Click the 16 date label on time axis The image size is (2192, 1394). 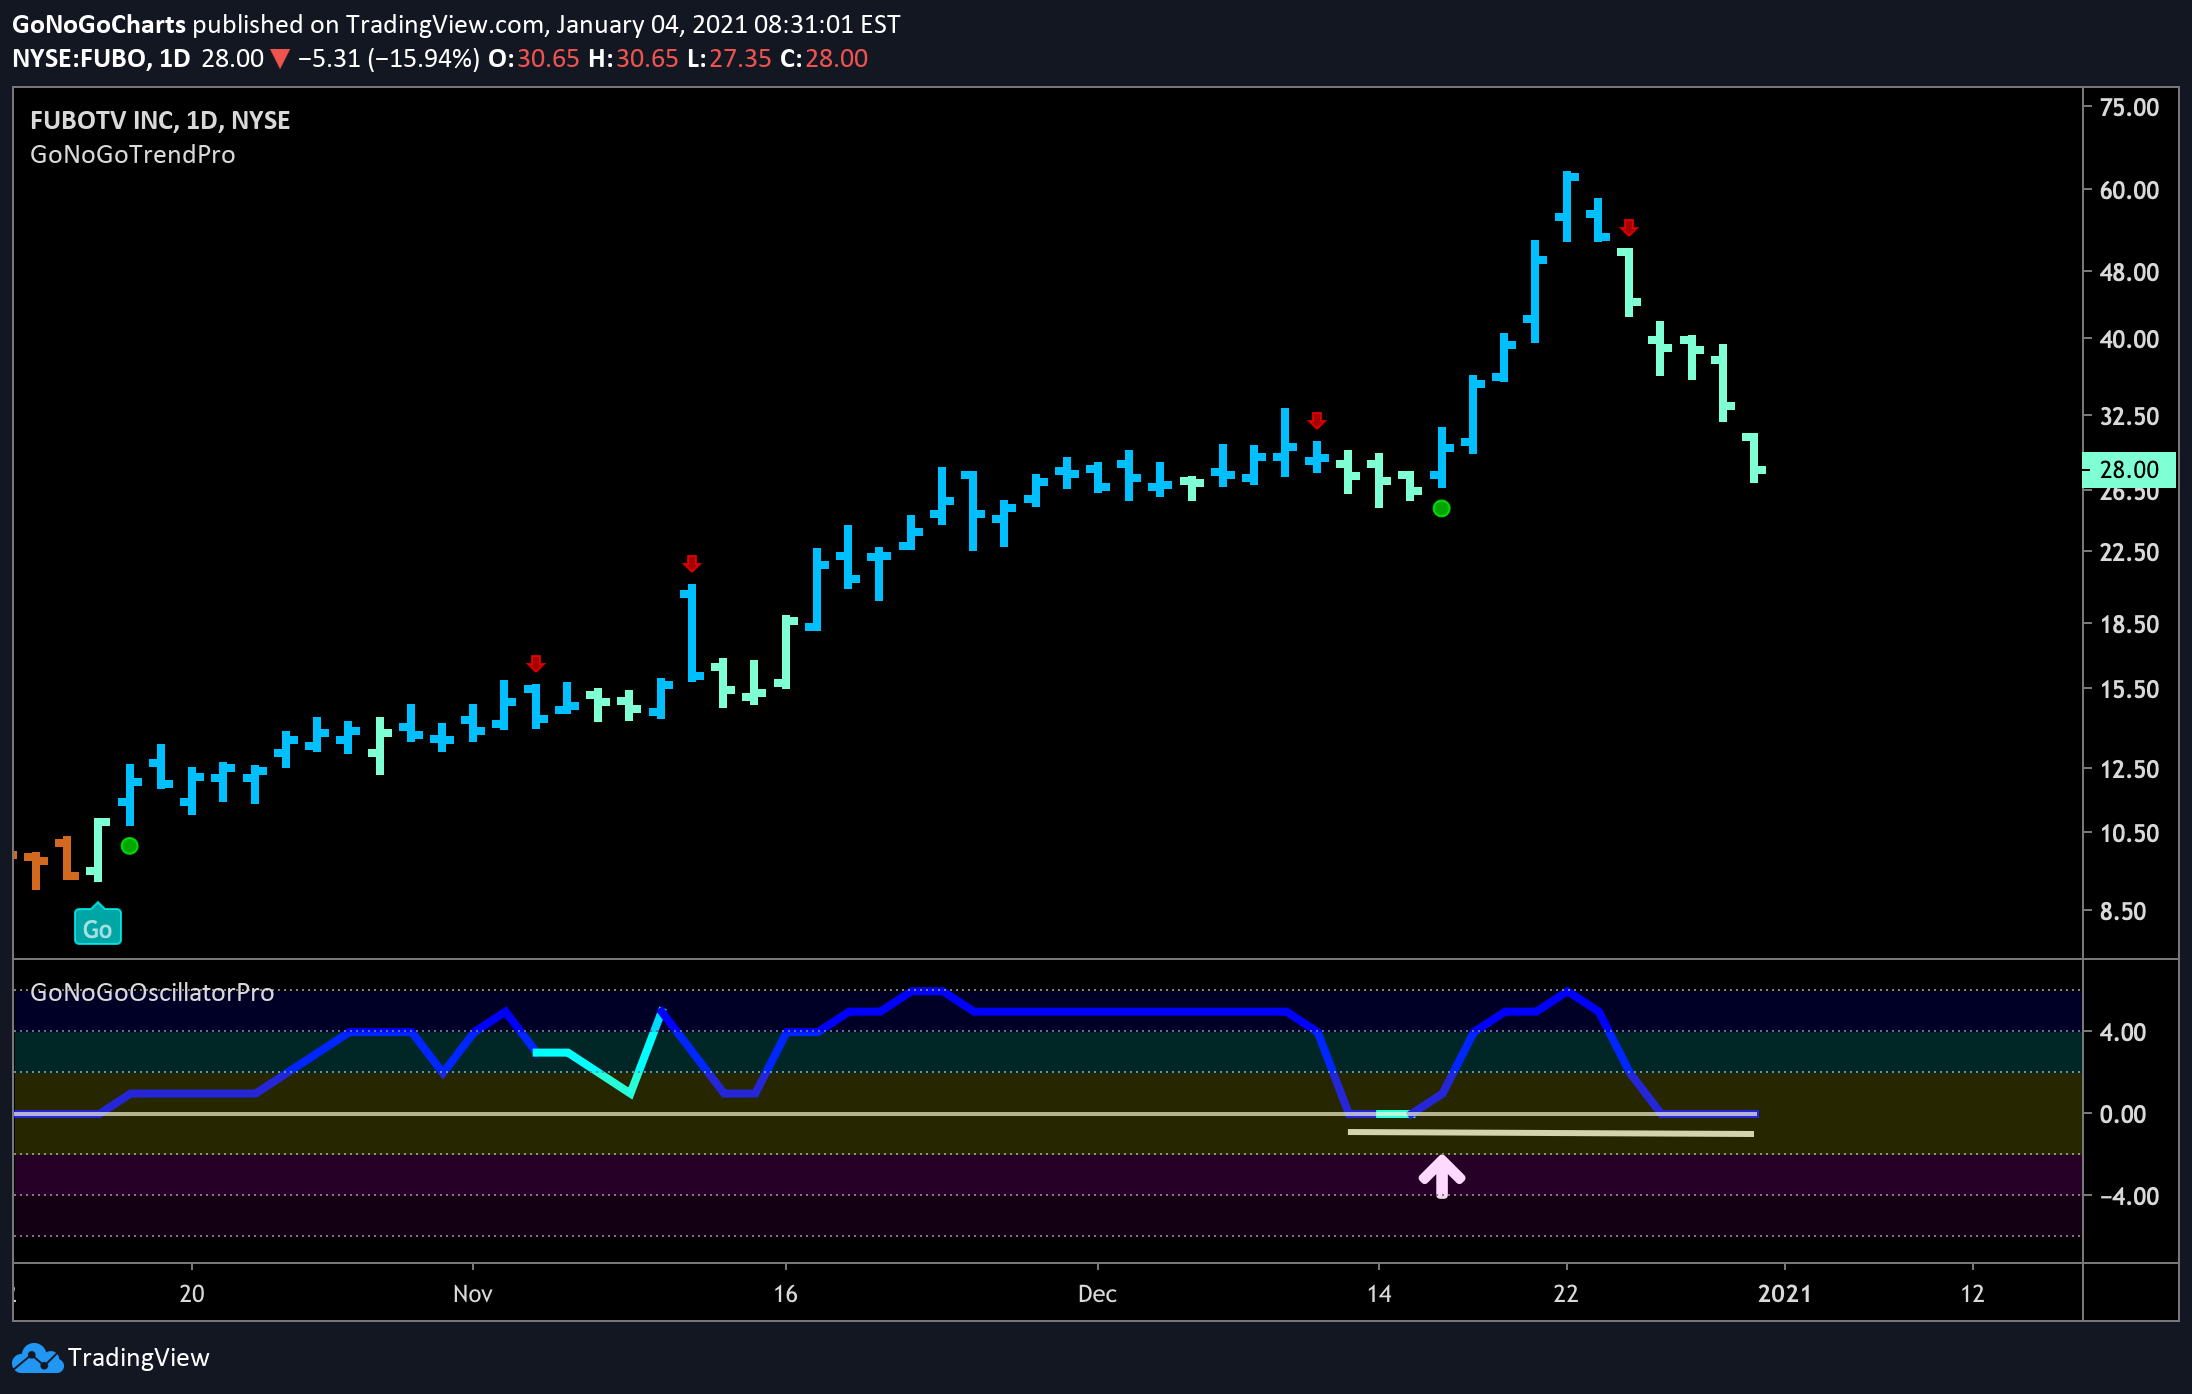pos(786,1294)
